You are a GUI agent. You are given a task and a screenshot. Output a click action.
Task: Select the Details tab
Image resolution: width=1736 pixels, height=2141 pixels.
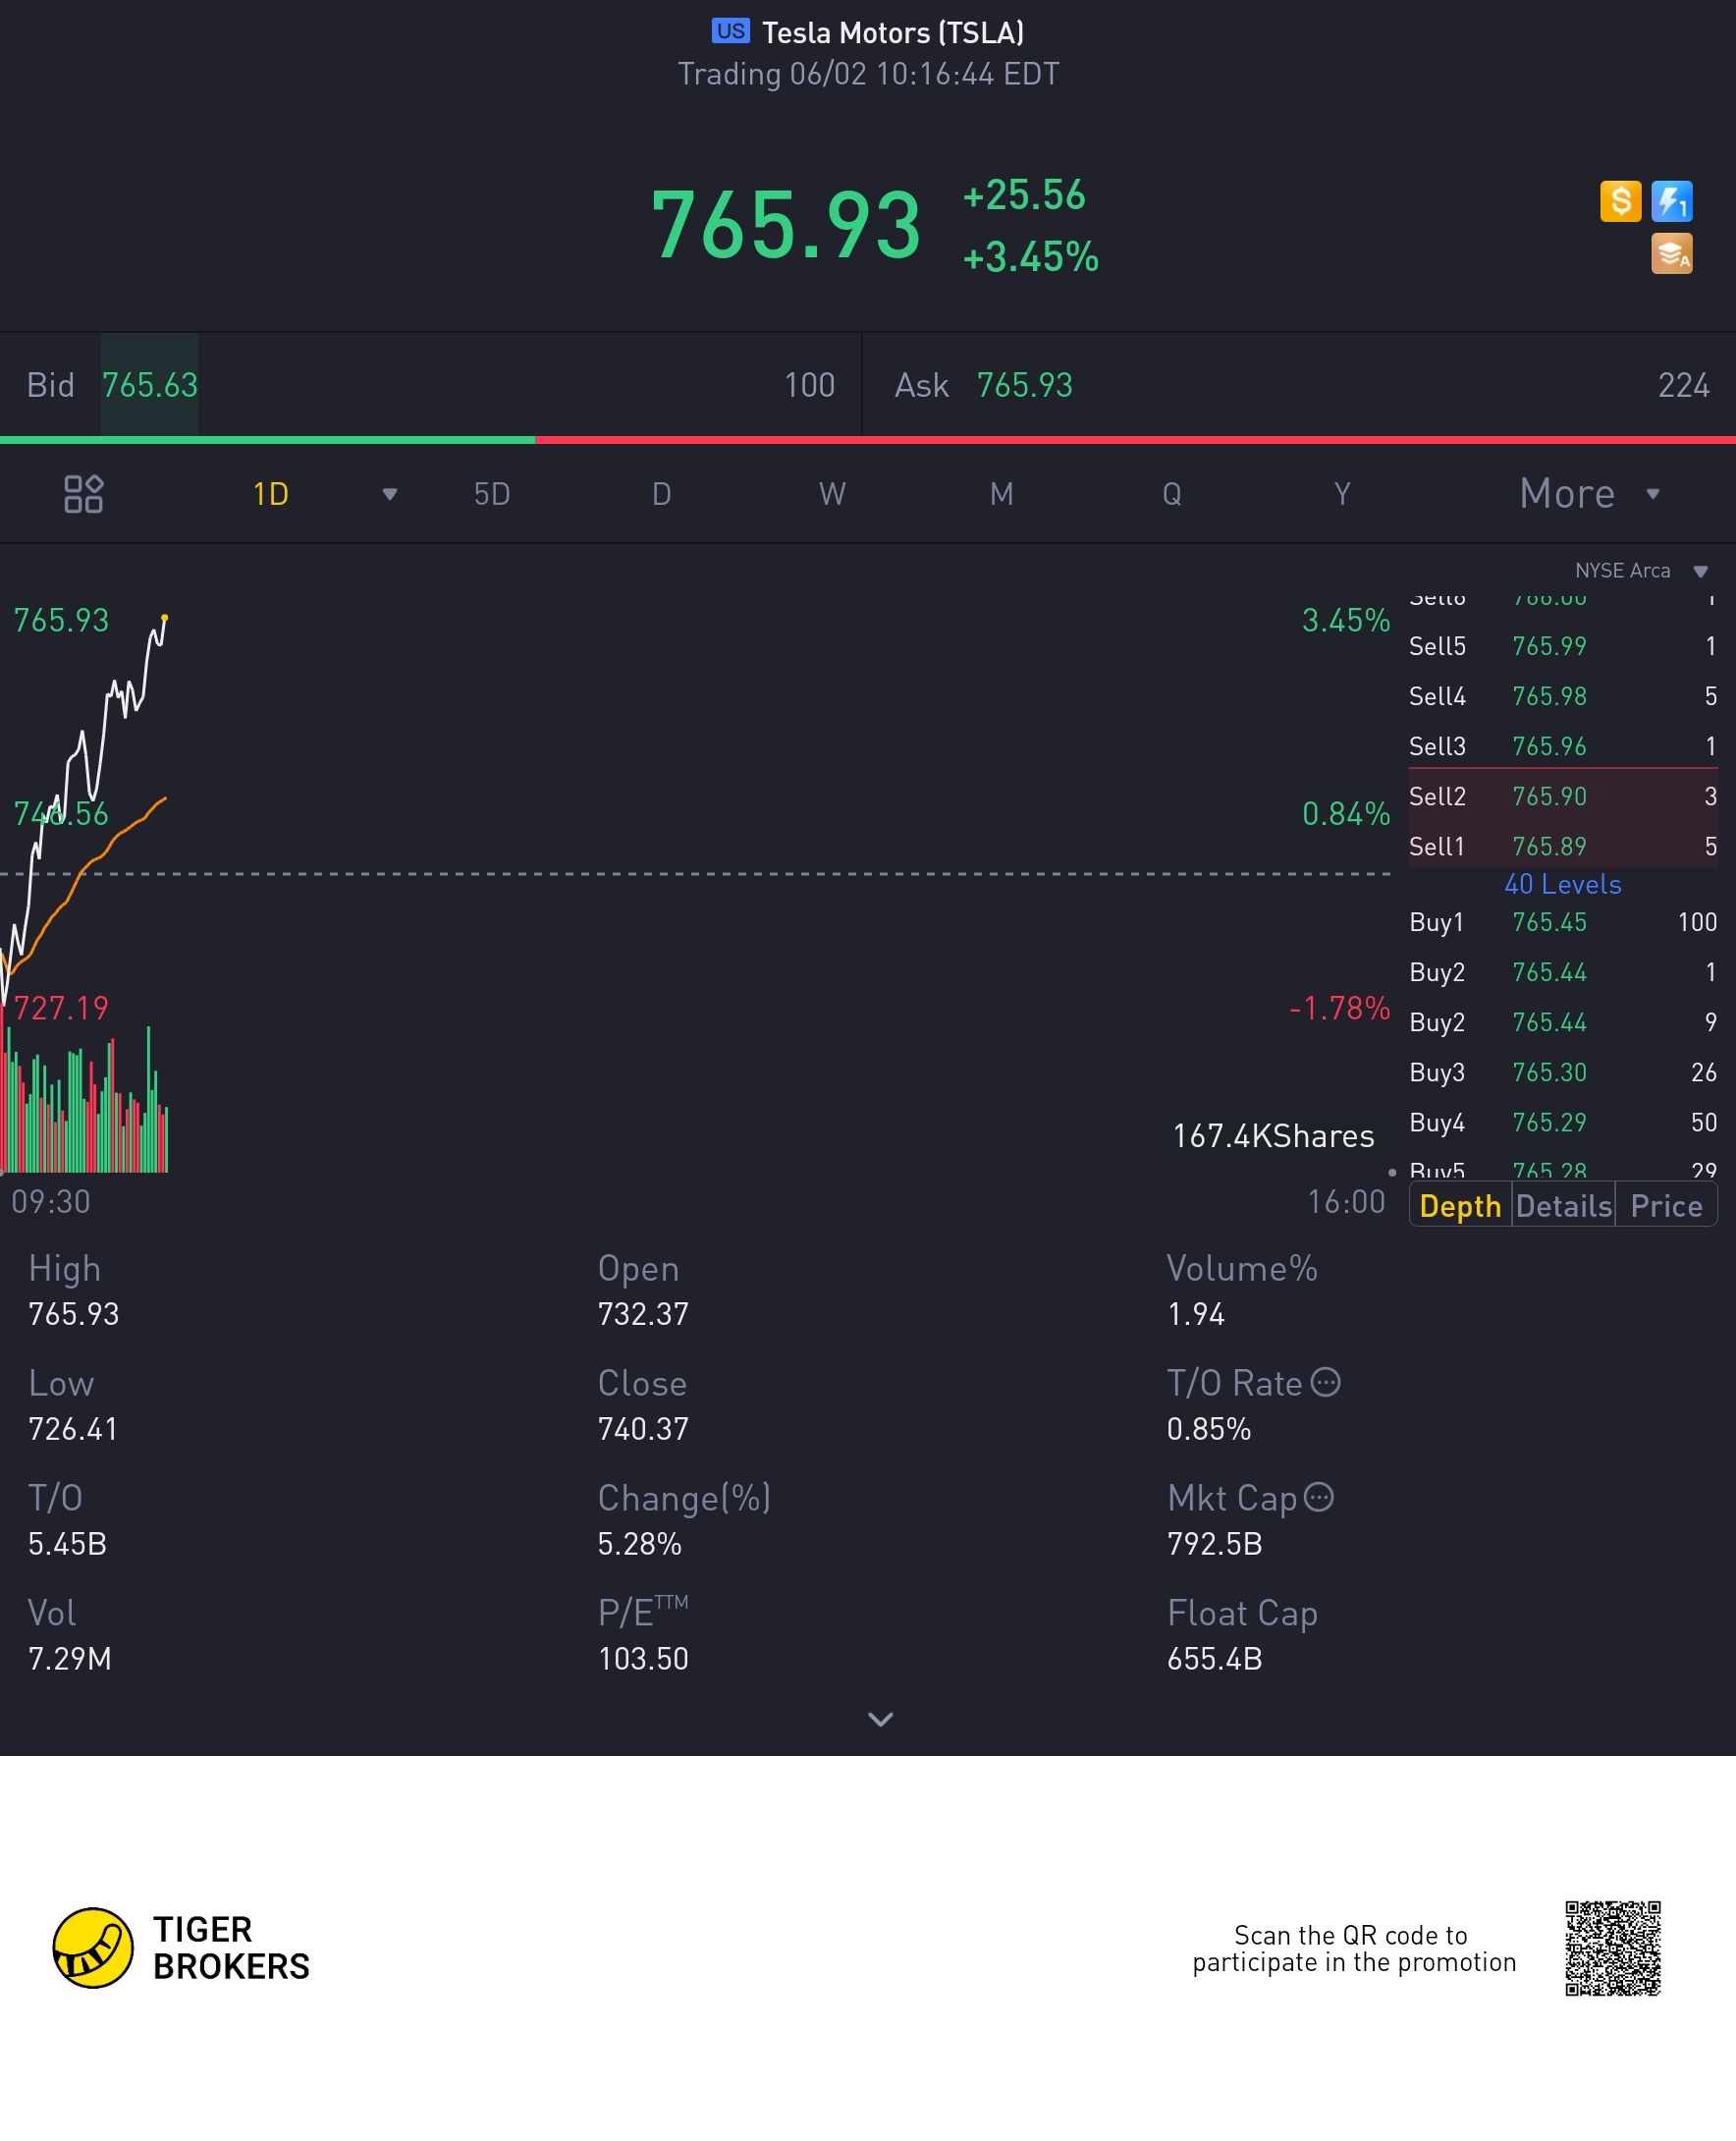pos(1563,1206)
